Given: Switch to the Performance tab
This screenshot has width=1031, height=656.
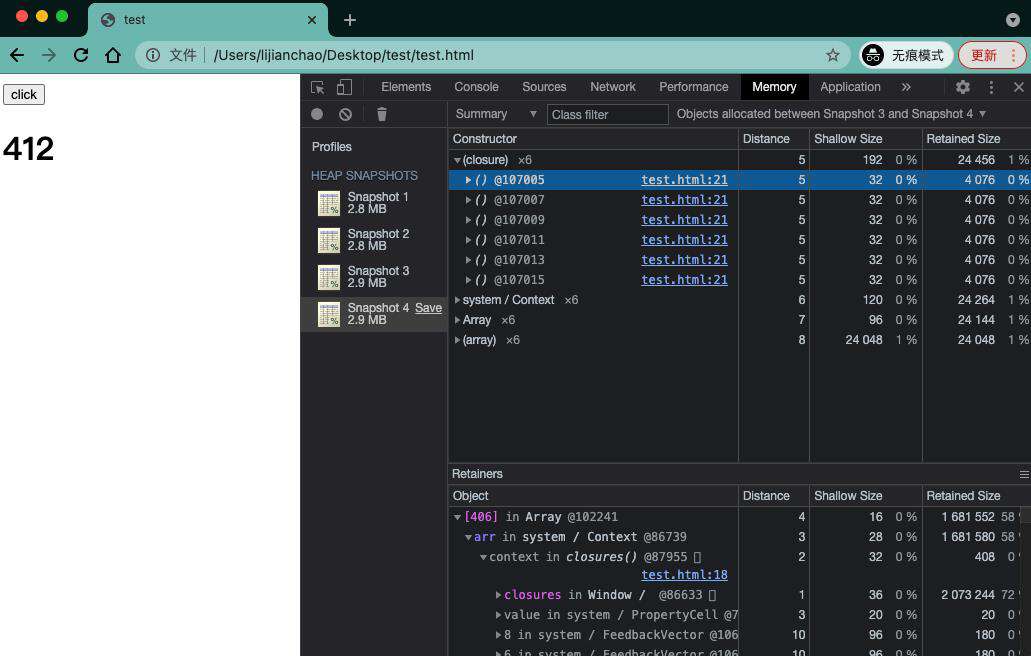Looking at the screenshot, I should tap(694, 87).
